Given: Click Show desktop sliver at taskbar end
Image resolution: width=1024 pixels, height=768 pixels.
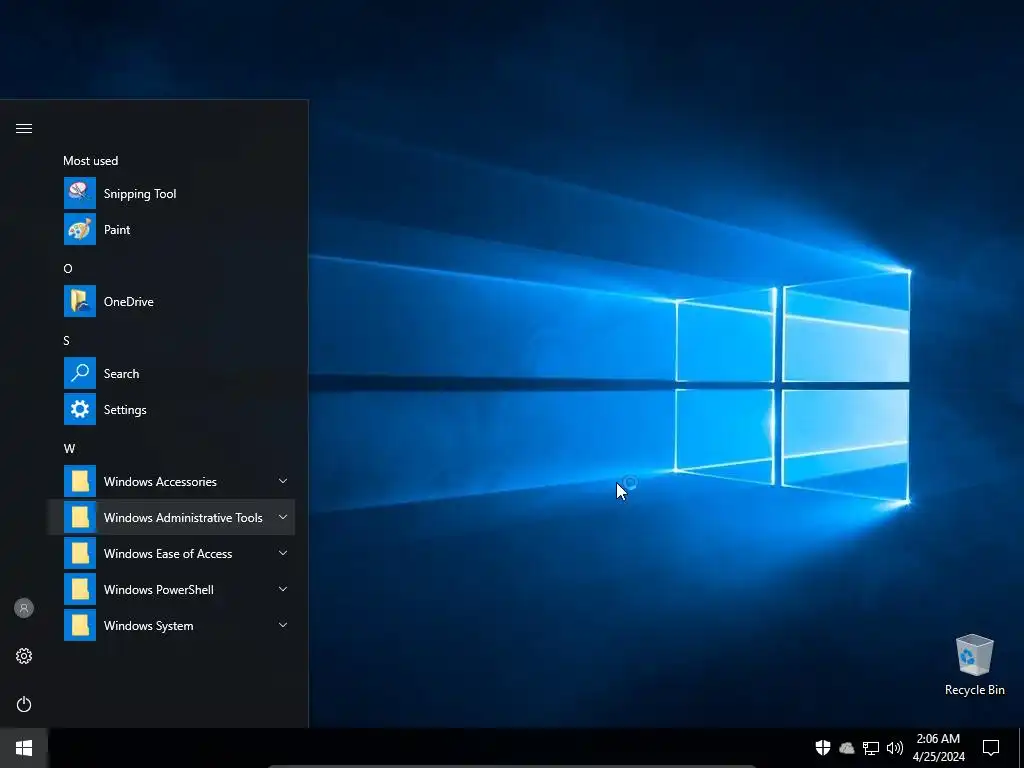Looking at the screenshot, I should [1021, 748].
